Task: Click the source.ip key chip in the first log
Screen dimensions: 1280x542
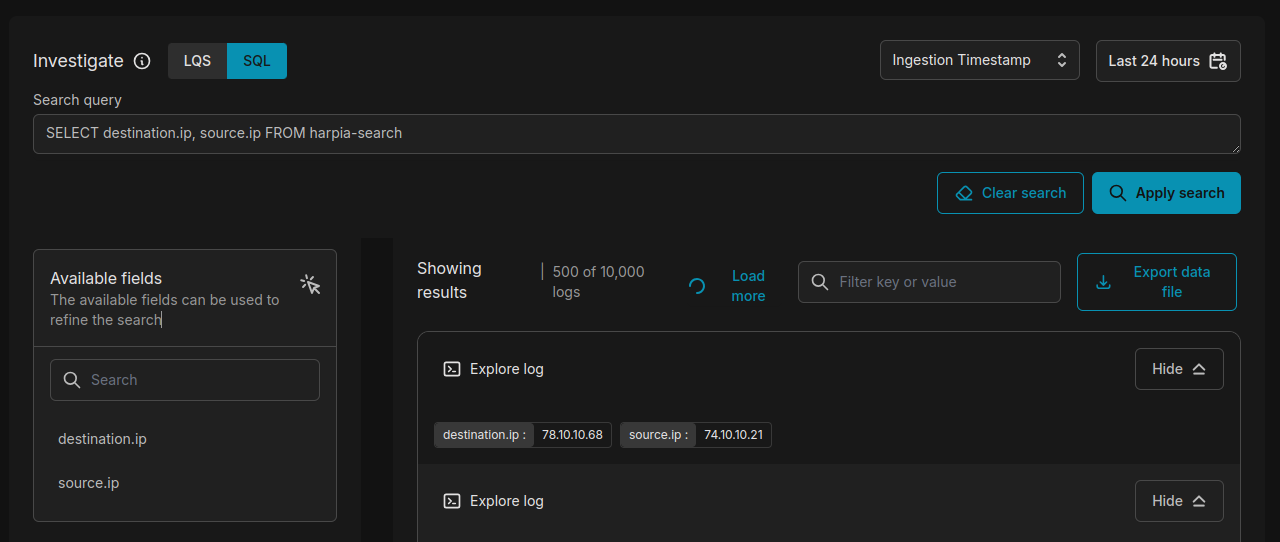Action: point(658,435)
